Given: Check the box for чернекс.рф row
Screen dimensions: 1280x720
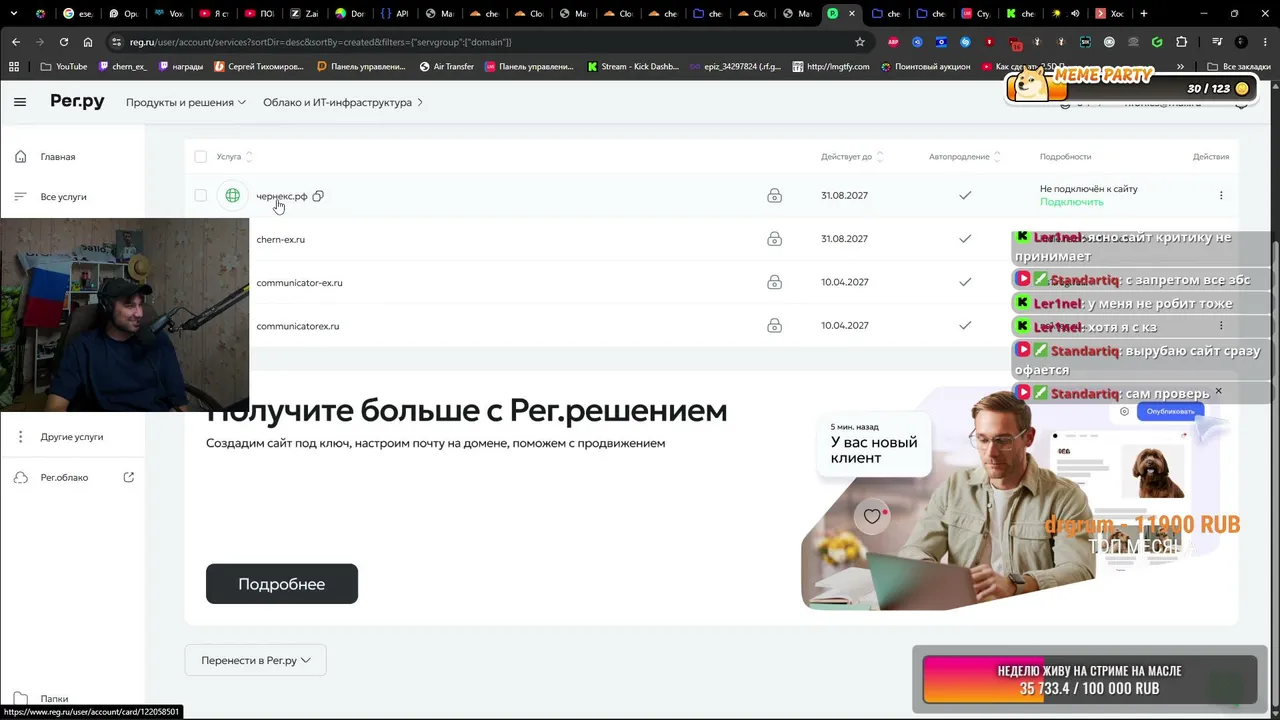Looking at the screenshot, I should pos(200,196).
